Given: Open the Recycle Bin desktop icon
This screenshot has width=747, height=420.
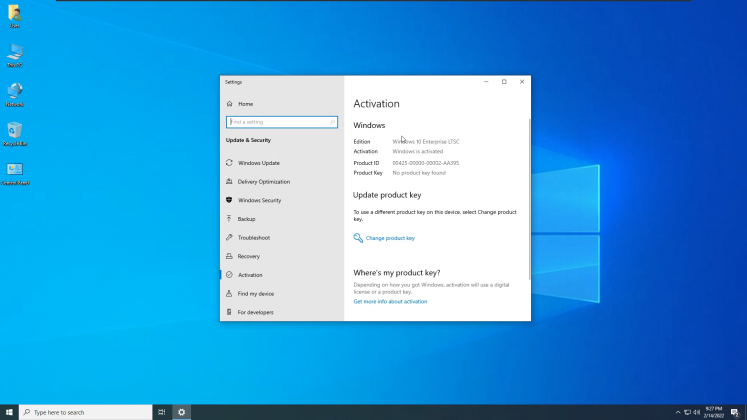Looking at the screenshot, I should tap(14, 134).
